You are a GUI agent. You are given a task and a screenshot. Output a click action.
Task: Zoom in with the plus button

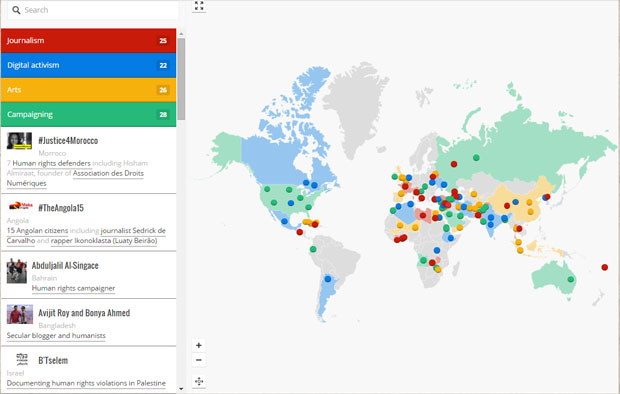[x=199, y=345]
